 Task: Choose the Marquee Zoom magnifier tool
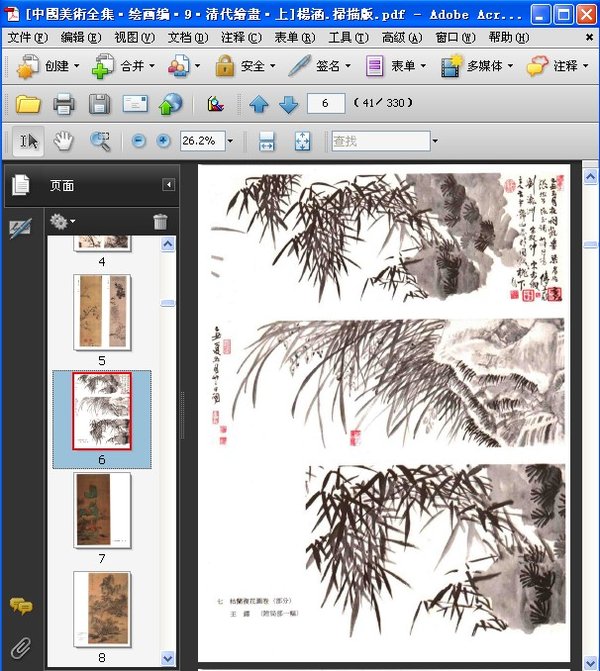pos(100,141)
